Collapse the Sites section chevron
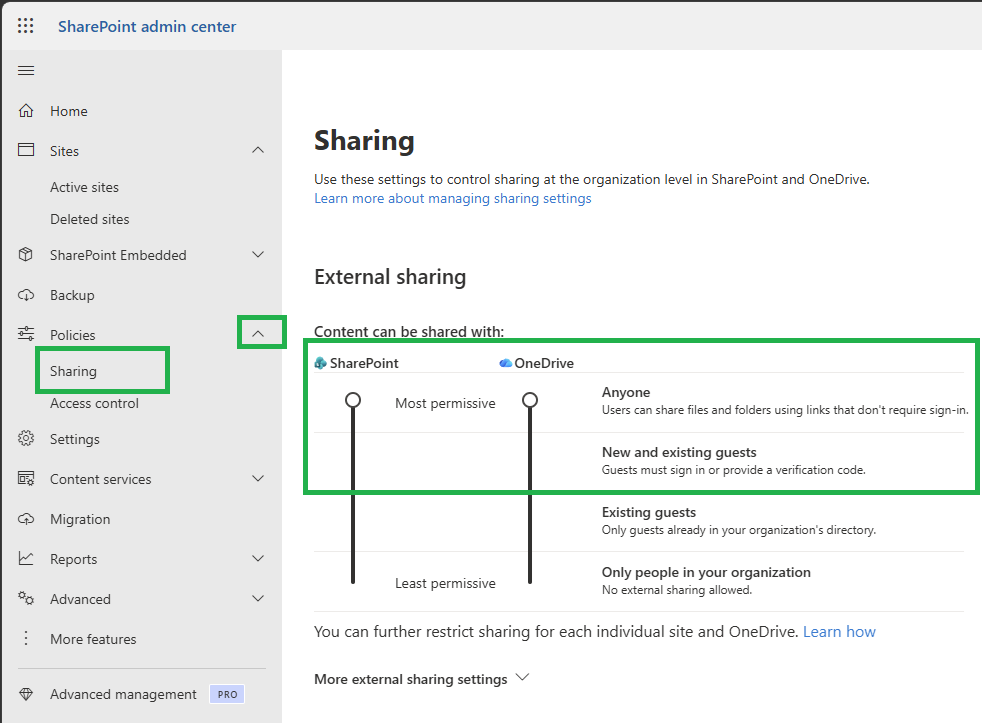This screenshot has height=723, width=982. tap(258, 150)
